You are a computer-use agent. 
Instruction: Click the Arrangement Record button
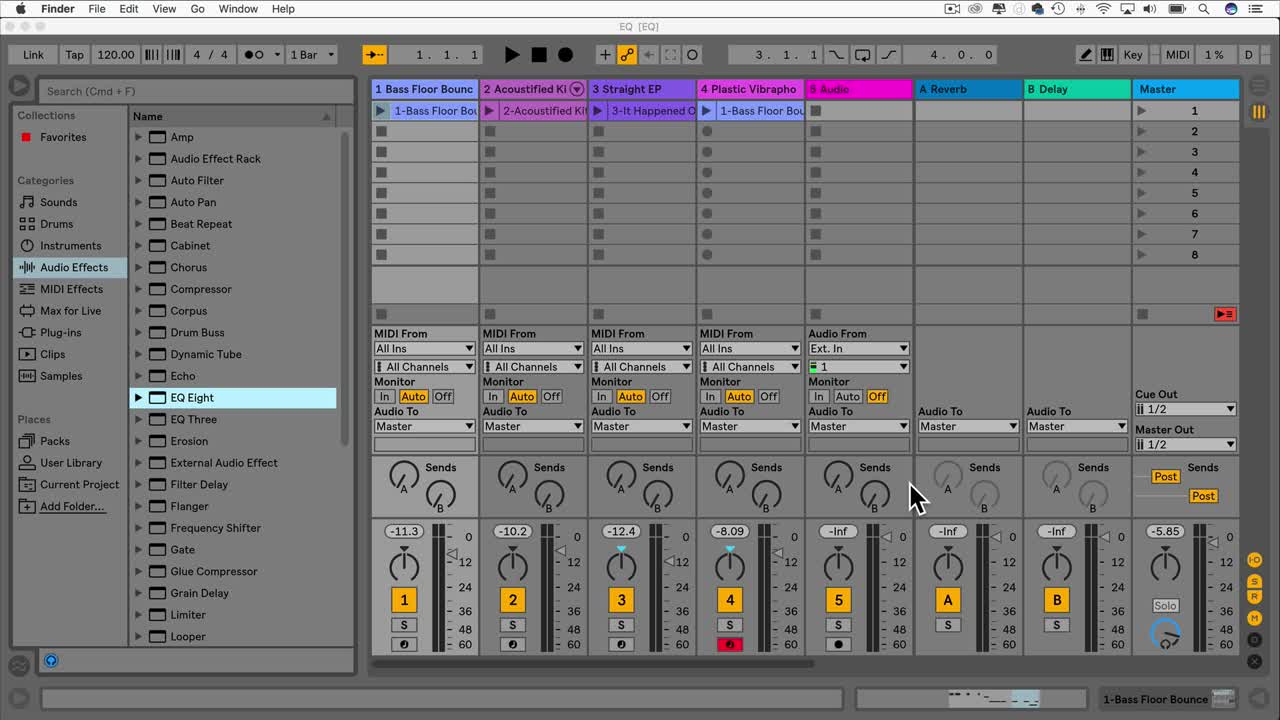pos(565,55)
